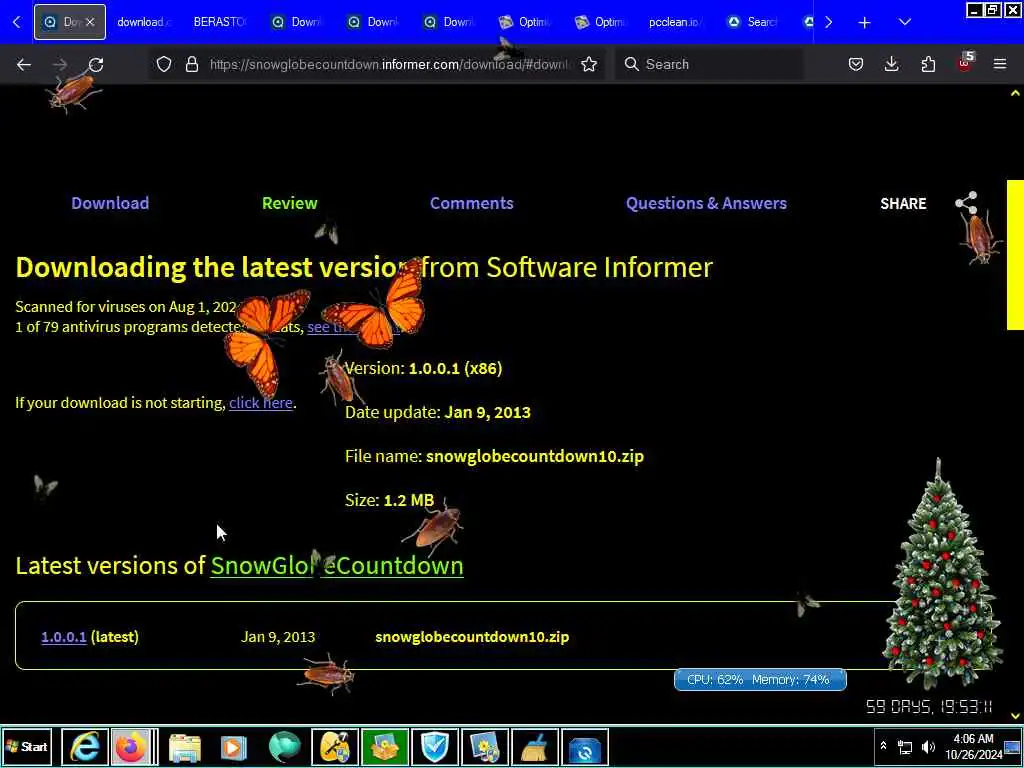Click the scrollbar up arrow

(x=1016, y=93)
